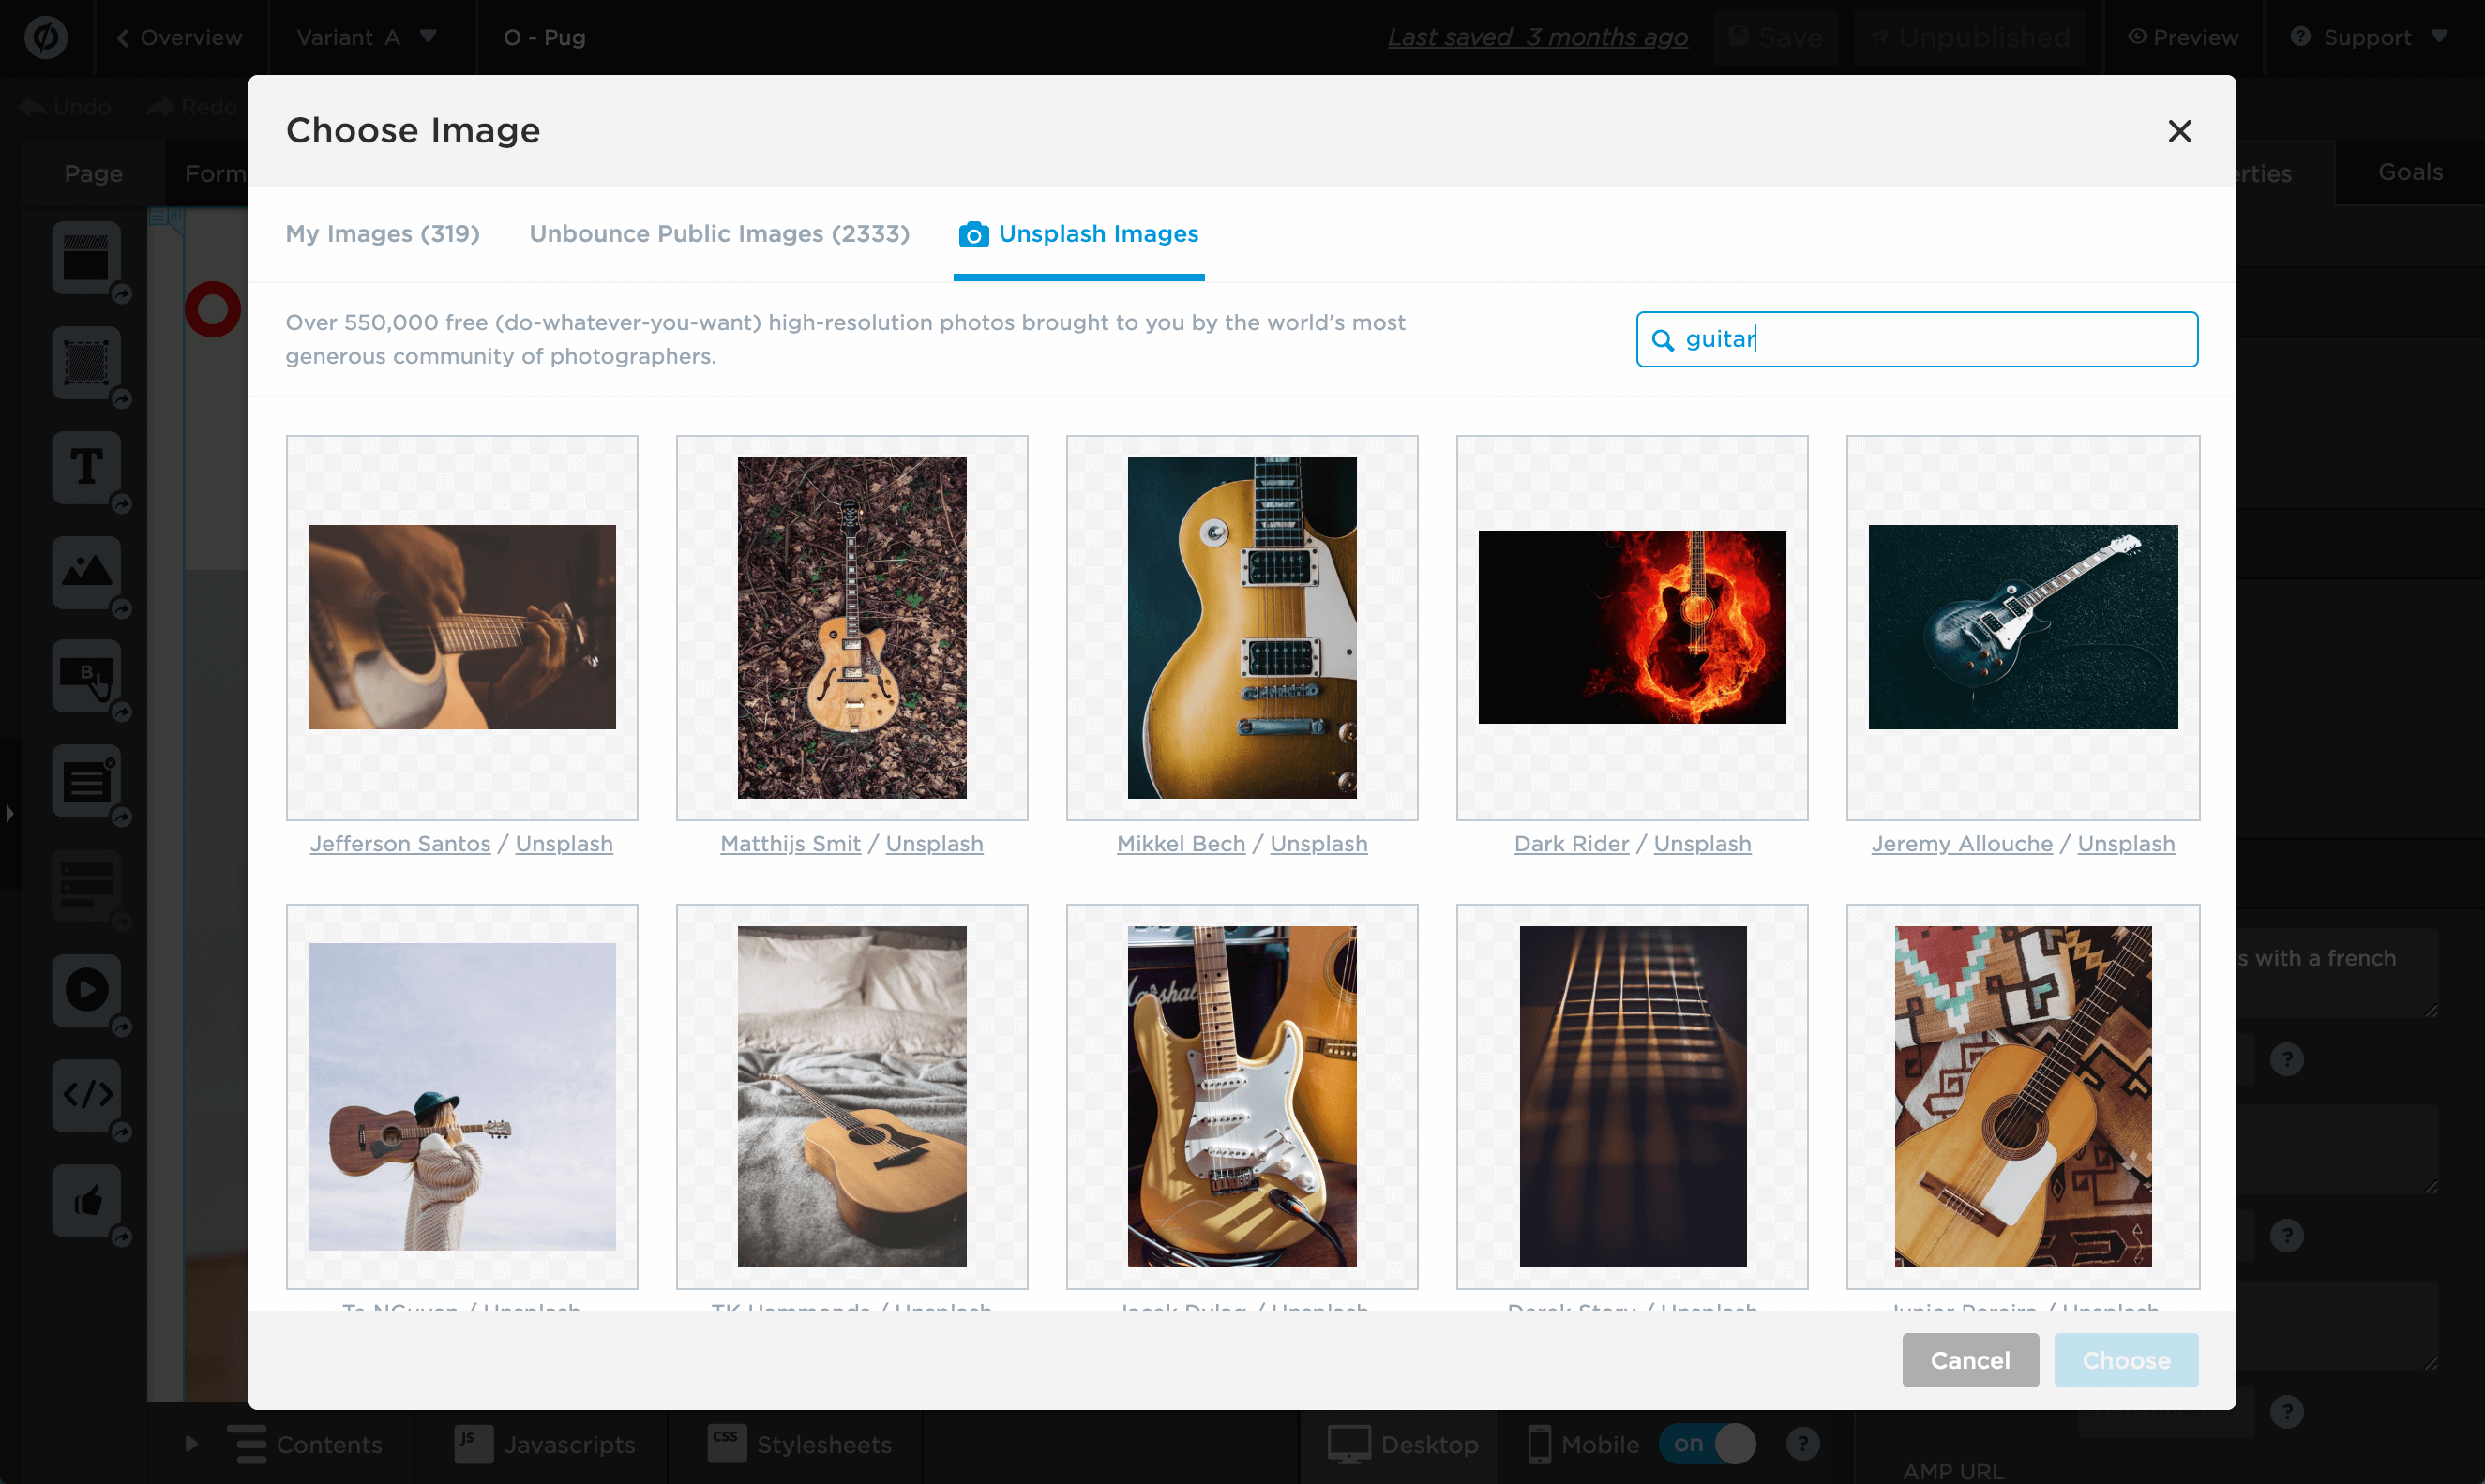The height and width of the screenshot is (1484, 2485).
Task: Click the text widget icon in sidebar
Action: pyautogui.click(x=86, y=467)
